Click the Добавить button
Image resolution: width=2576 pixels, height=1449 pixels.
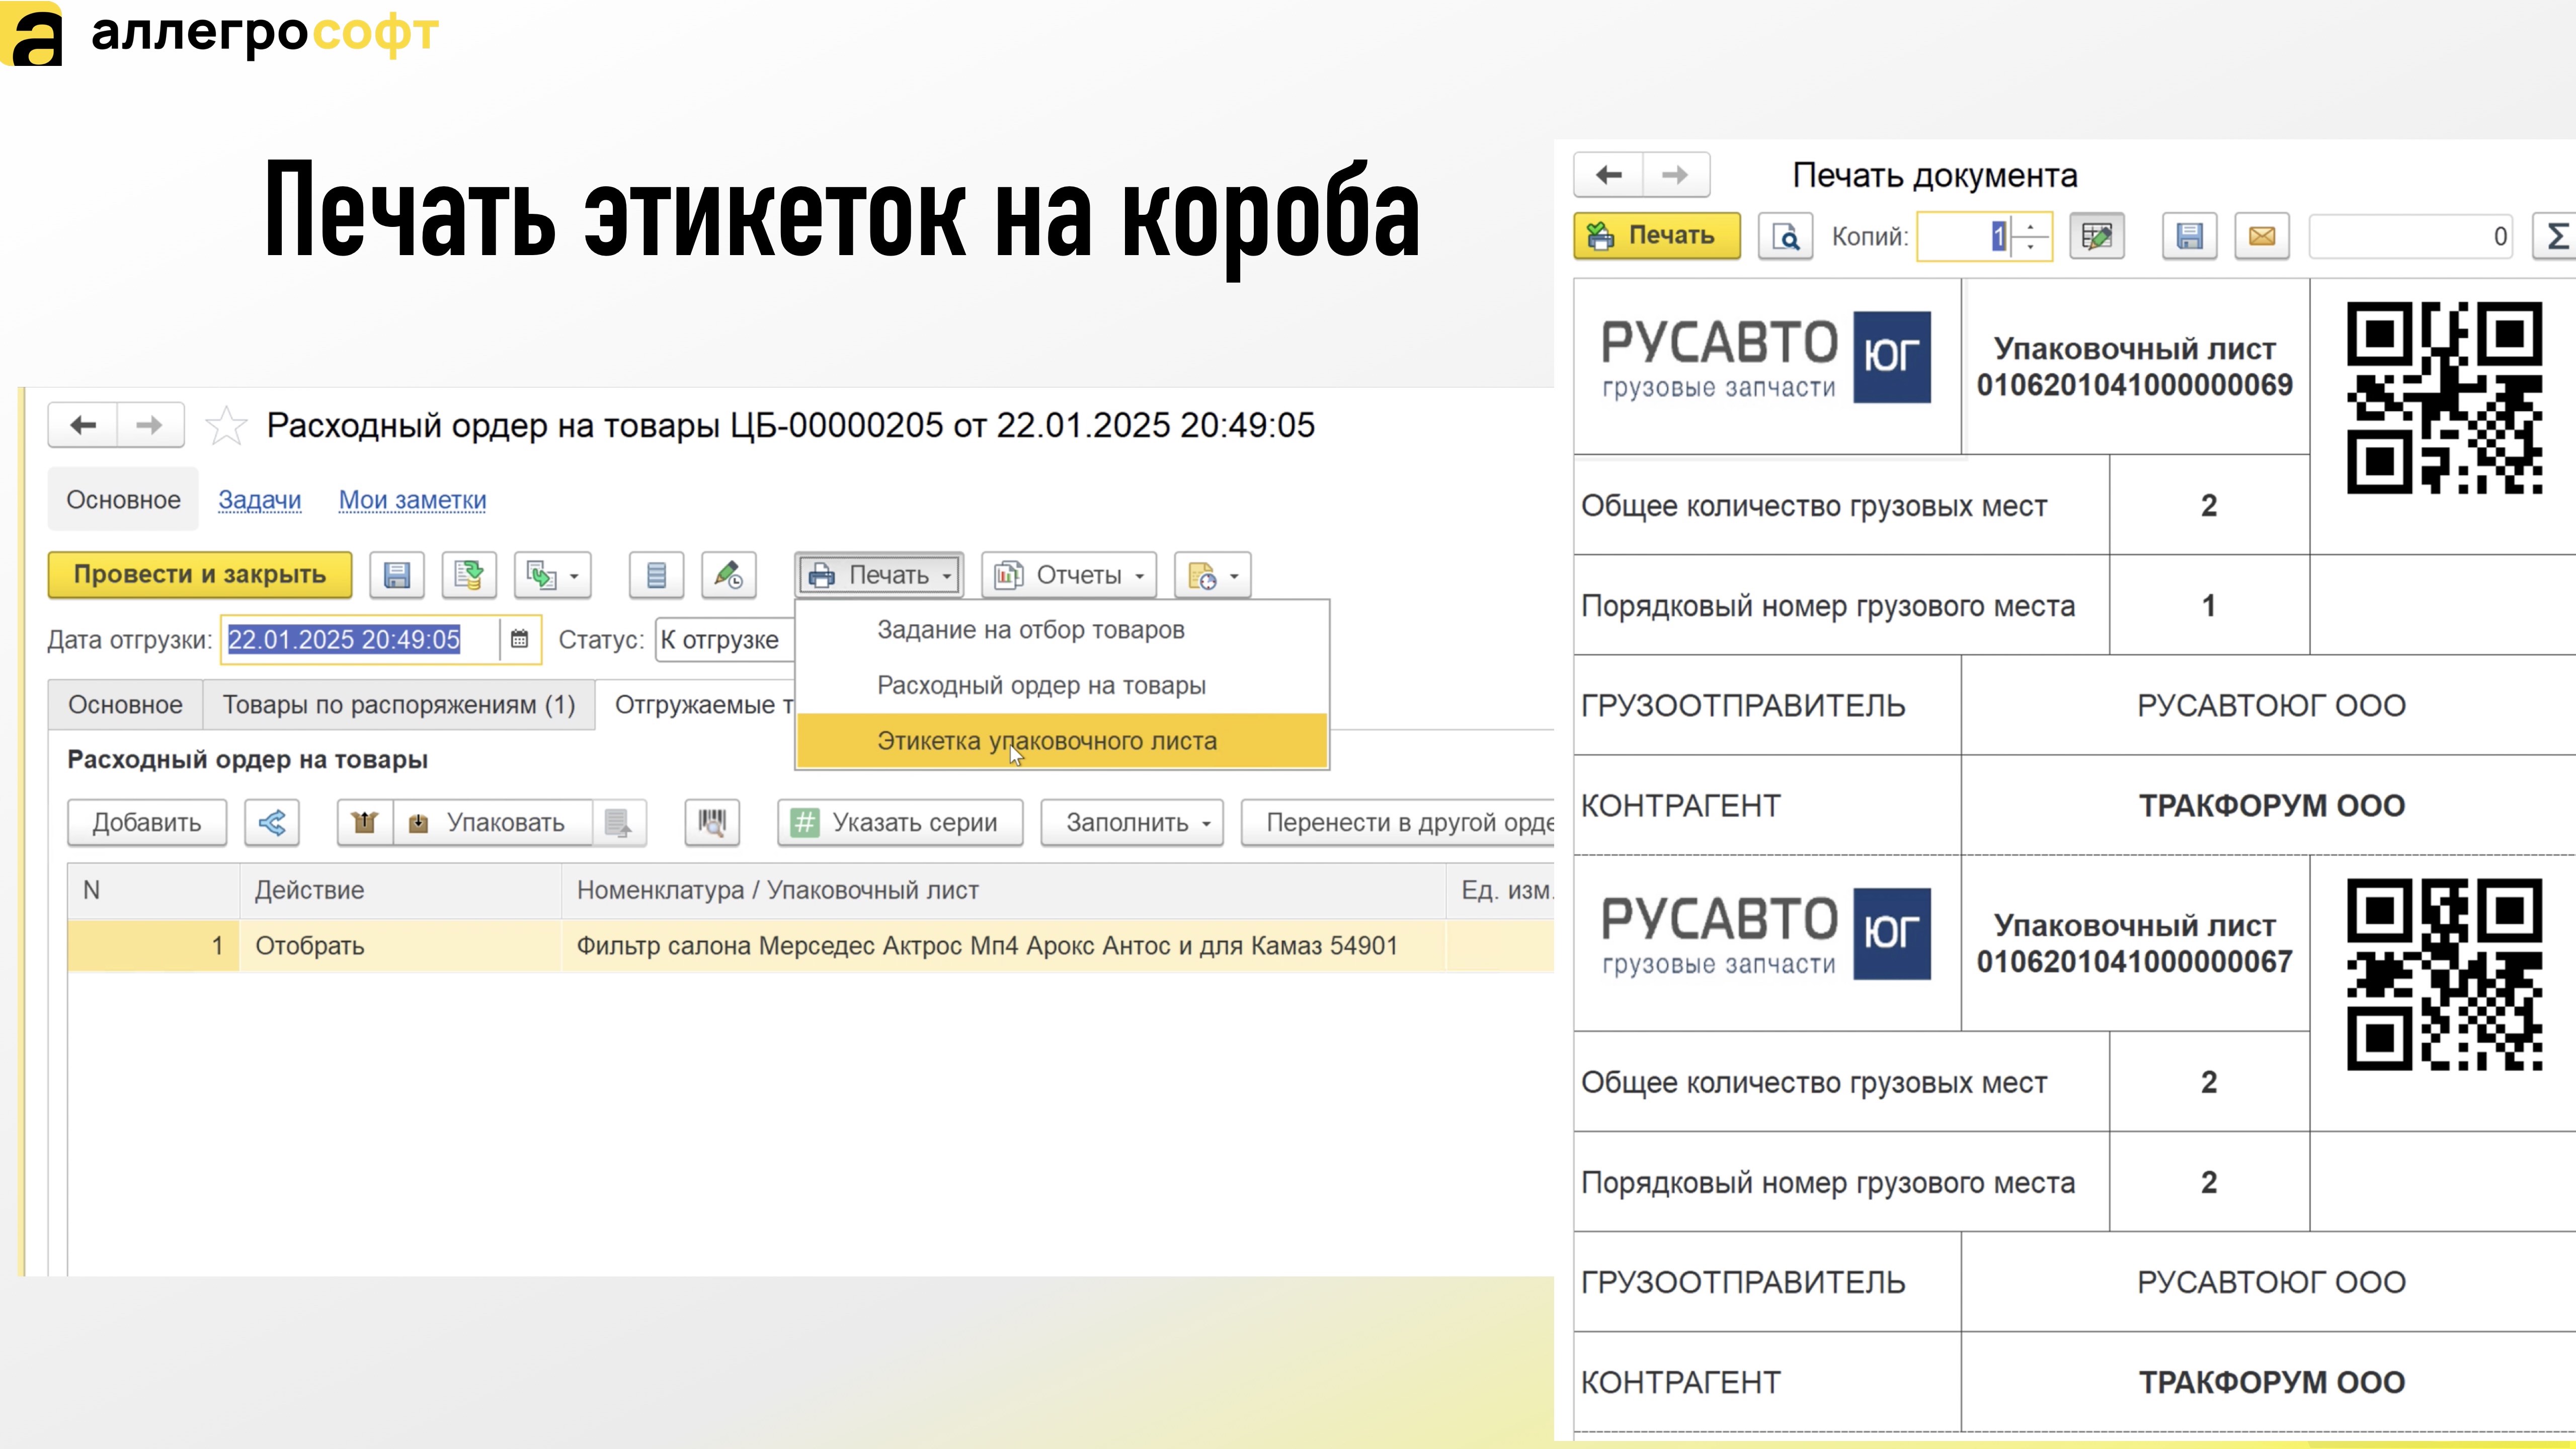pyautogui.click(x=147, y=823)
